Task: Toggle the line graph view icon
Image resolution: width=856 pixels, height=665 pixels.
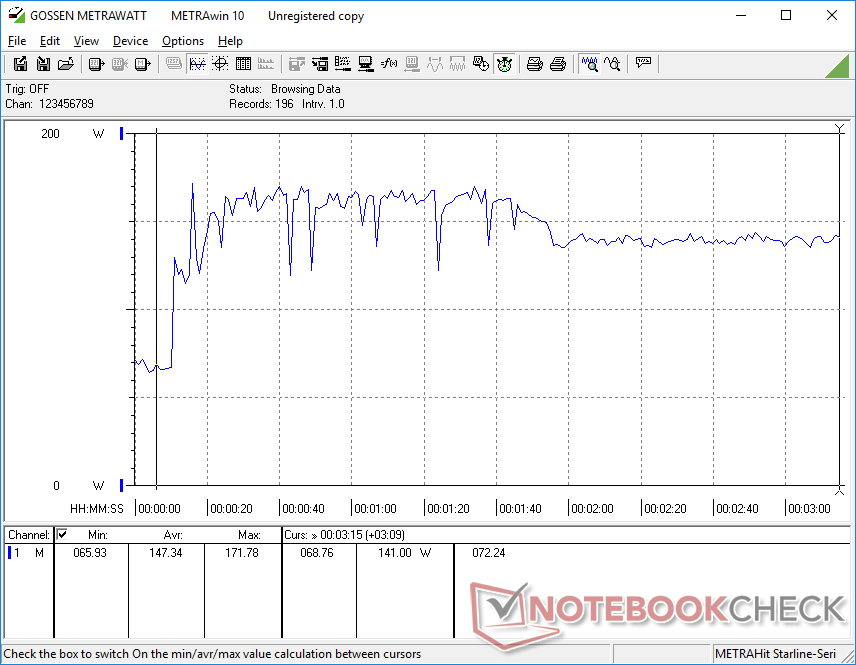Action: [197, 64]
